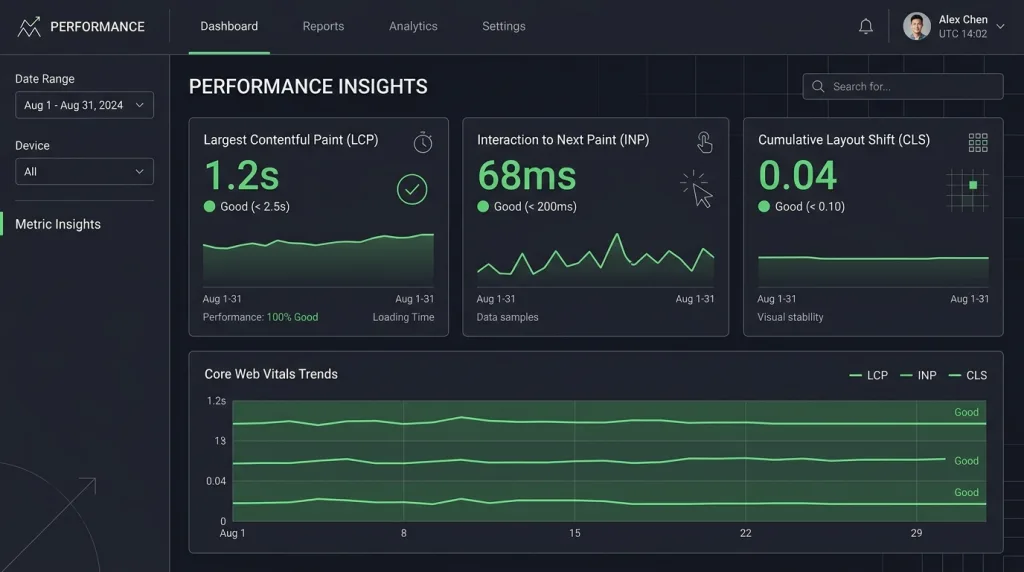The width and height of the screenshot is (1024, 572).
Task: Click the 0.04 CLS value
Action: 797,176
